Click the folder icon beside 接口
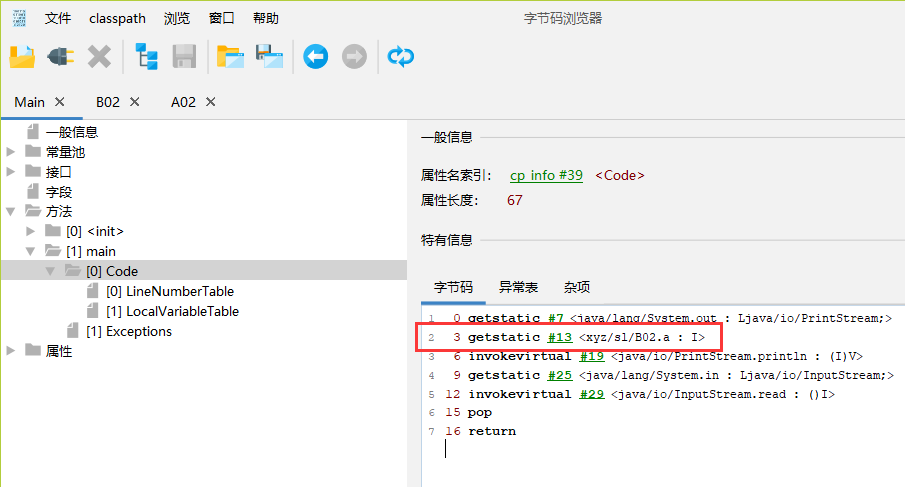This screenshot has height=487, width=905. coord(33,171)
